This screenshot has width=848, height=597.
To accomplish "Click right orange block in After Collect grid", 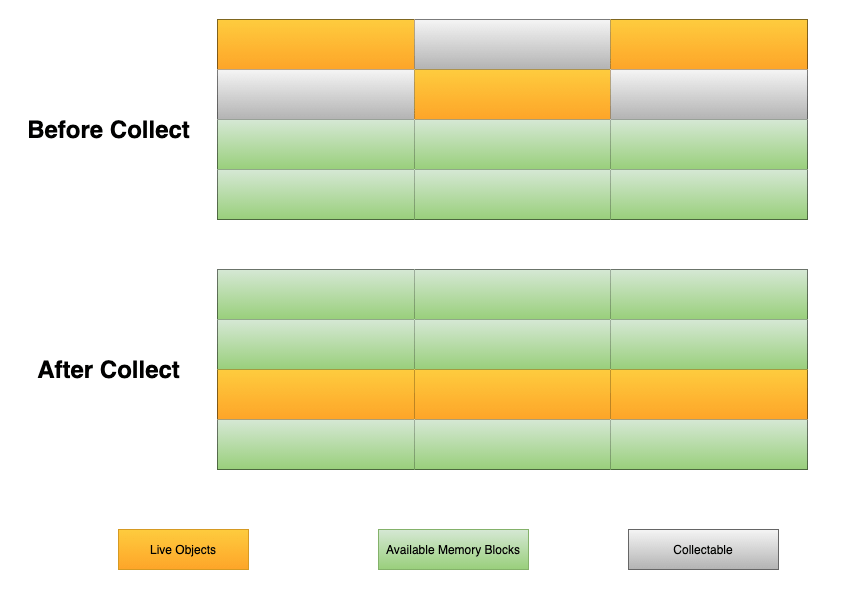I will coord(708,394).
